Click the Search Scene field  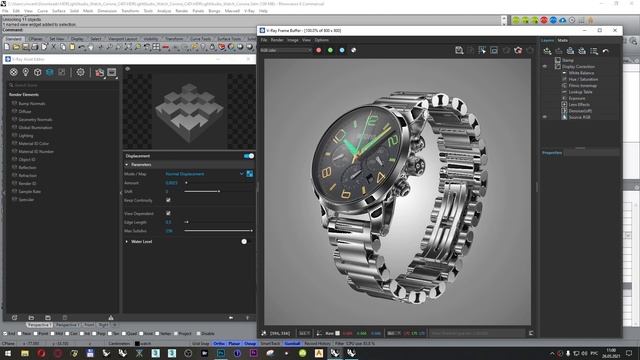tap(63, 85)
